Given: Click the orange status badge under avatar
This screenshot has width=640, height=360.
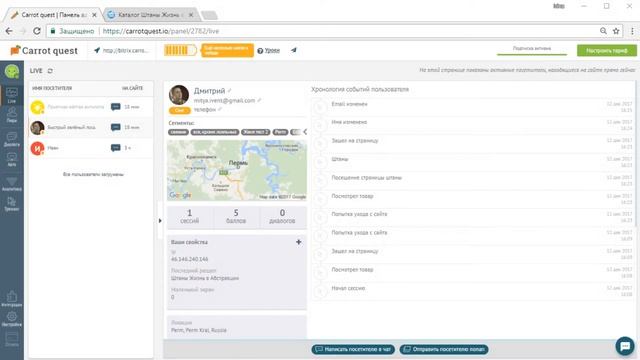Looking at the screenshot, I should click(x=180, y=110).
